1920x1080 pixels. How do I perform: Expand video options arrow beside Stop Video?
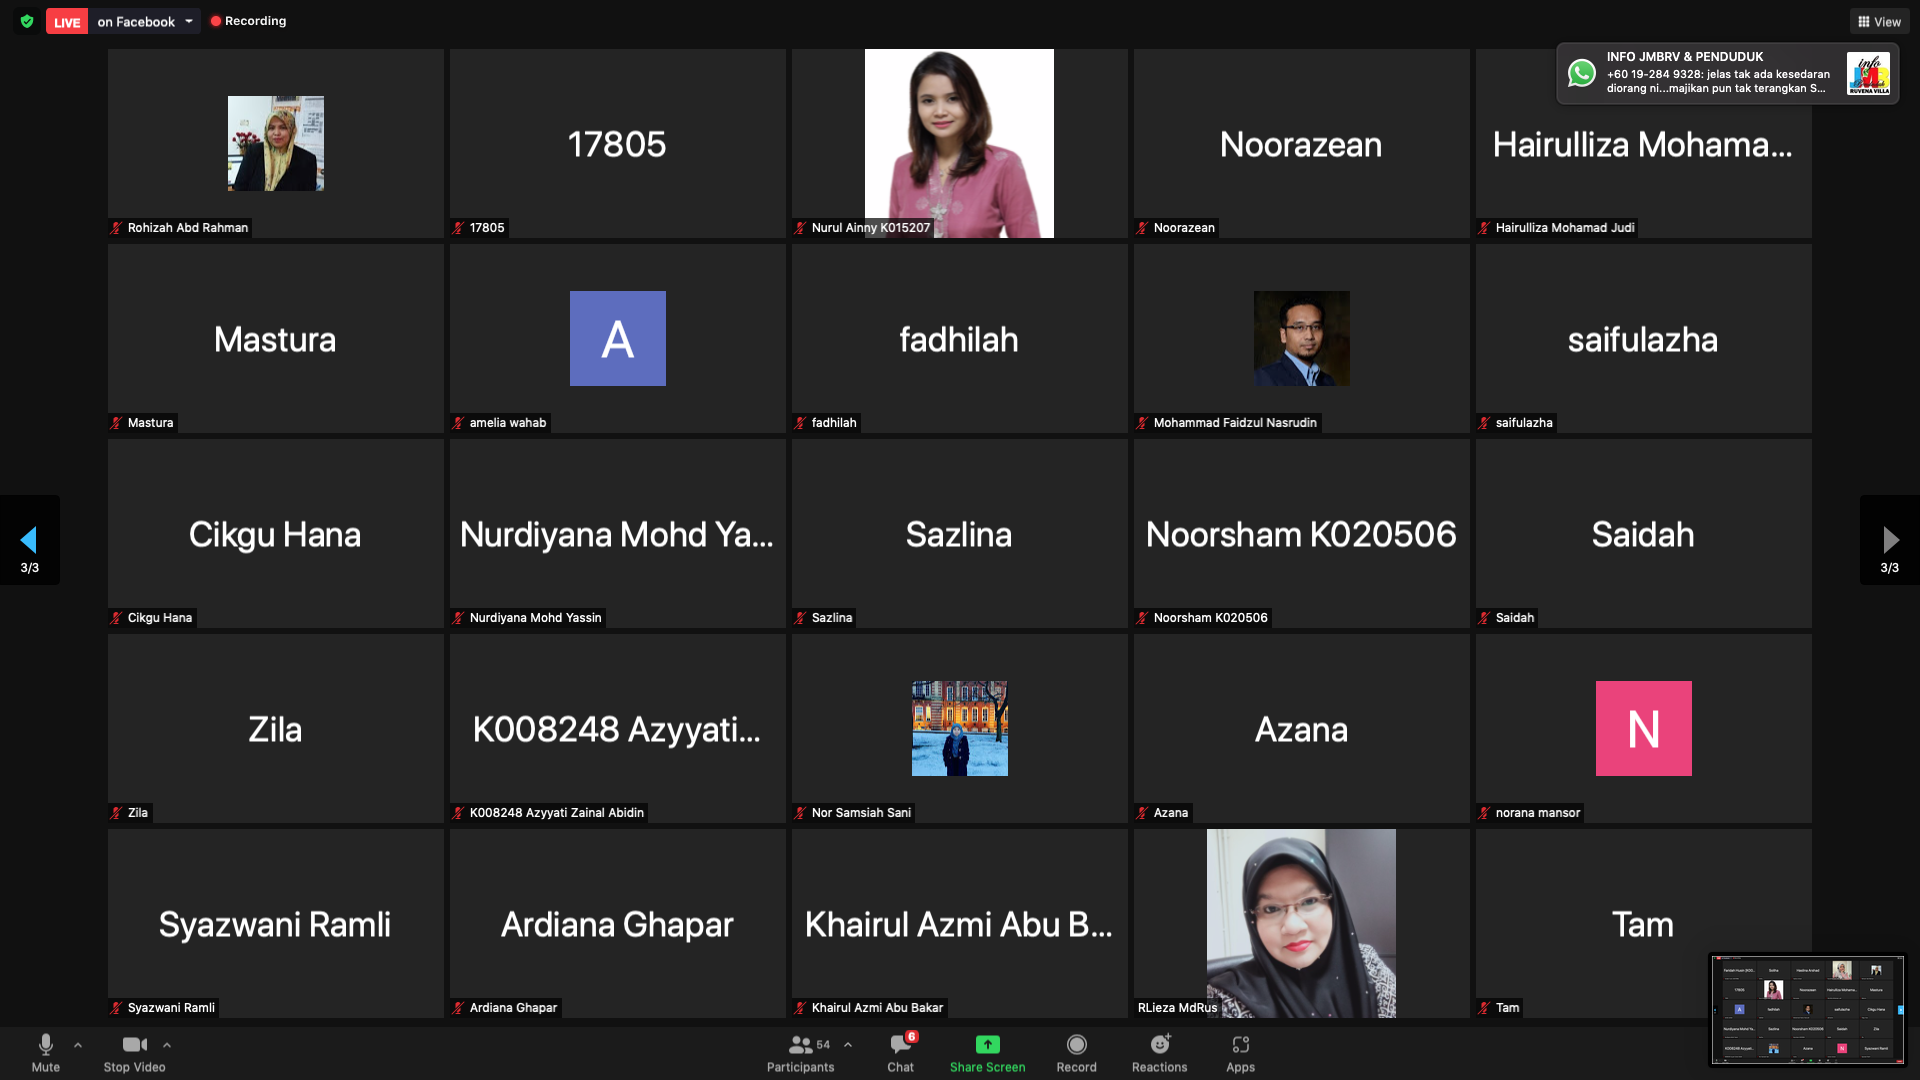[167, 1045]
